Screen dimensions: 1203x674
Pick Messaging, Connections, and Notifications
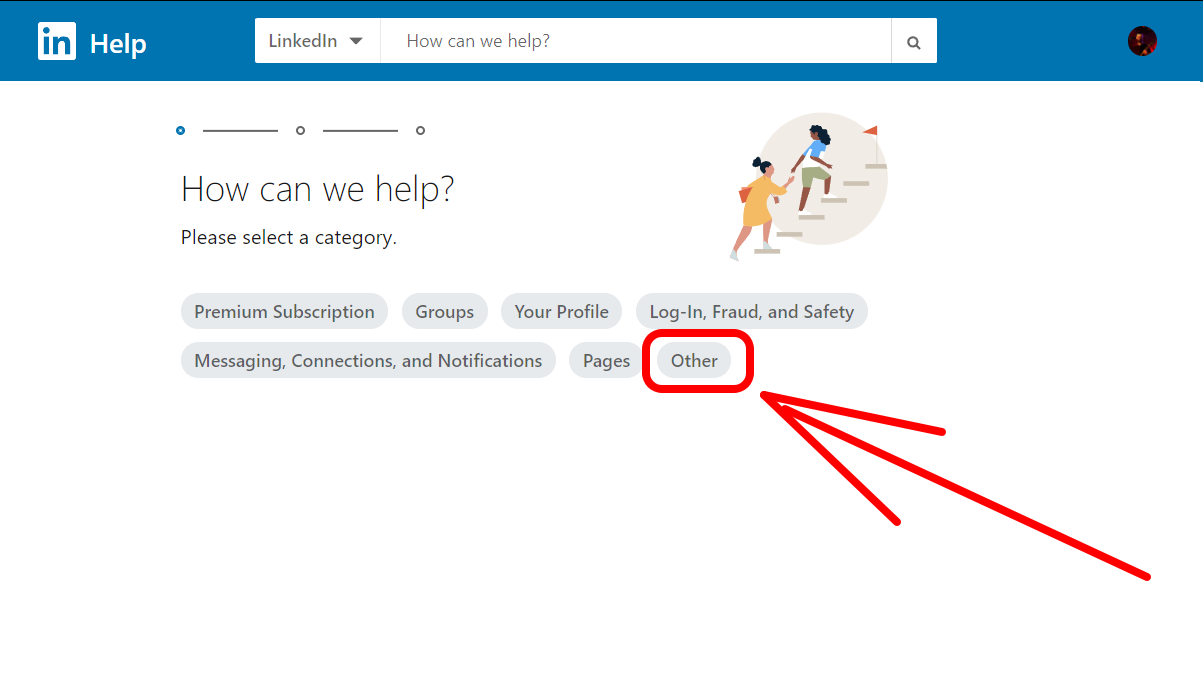(x=367, y=360)
